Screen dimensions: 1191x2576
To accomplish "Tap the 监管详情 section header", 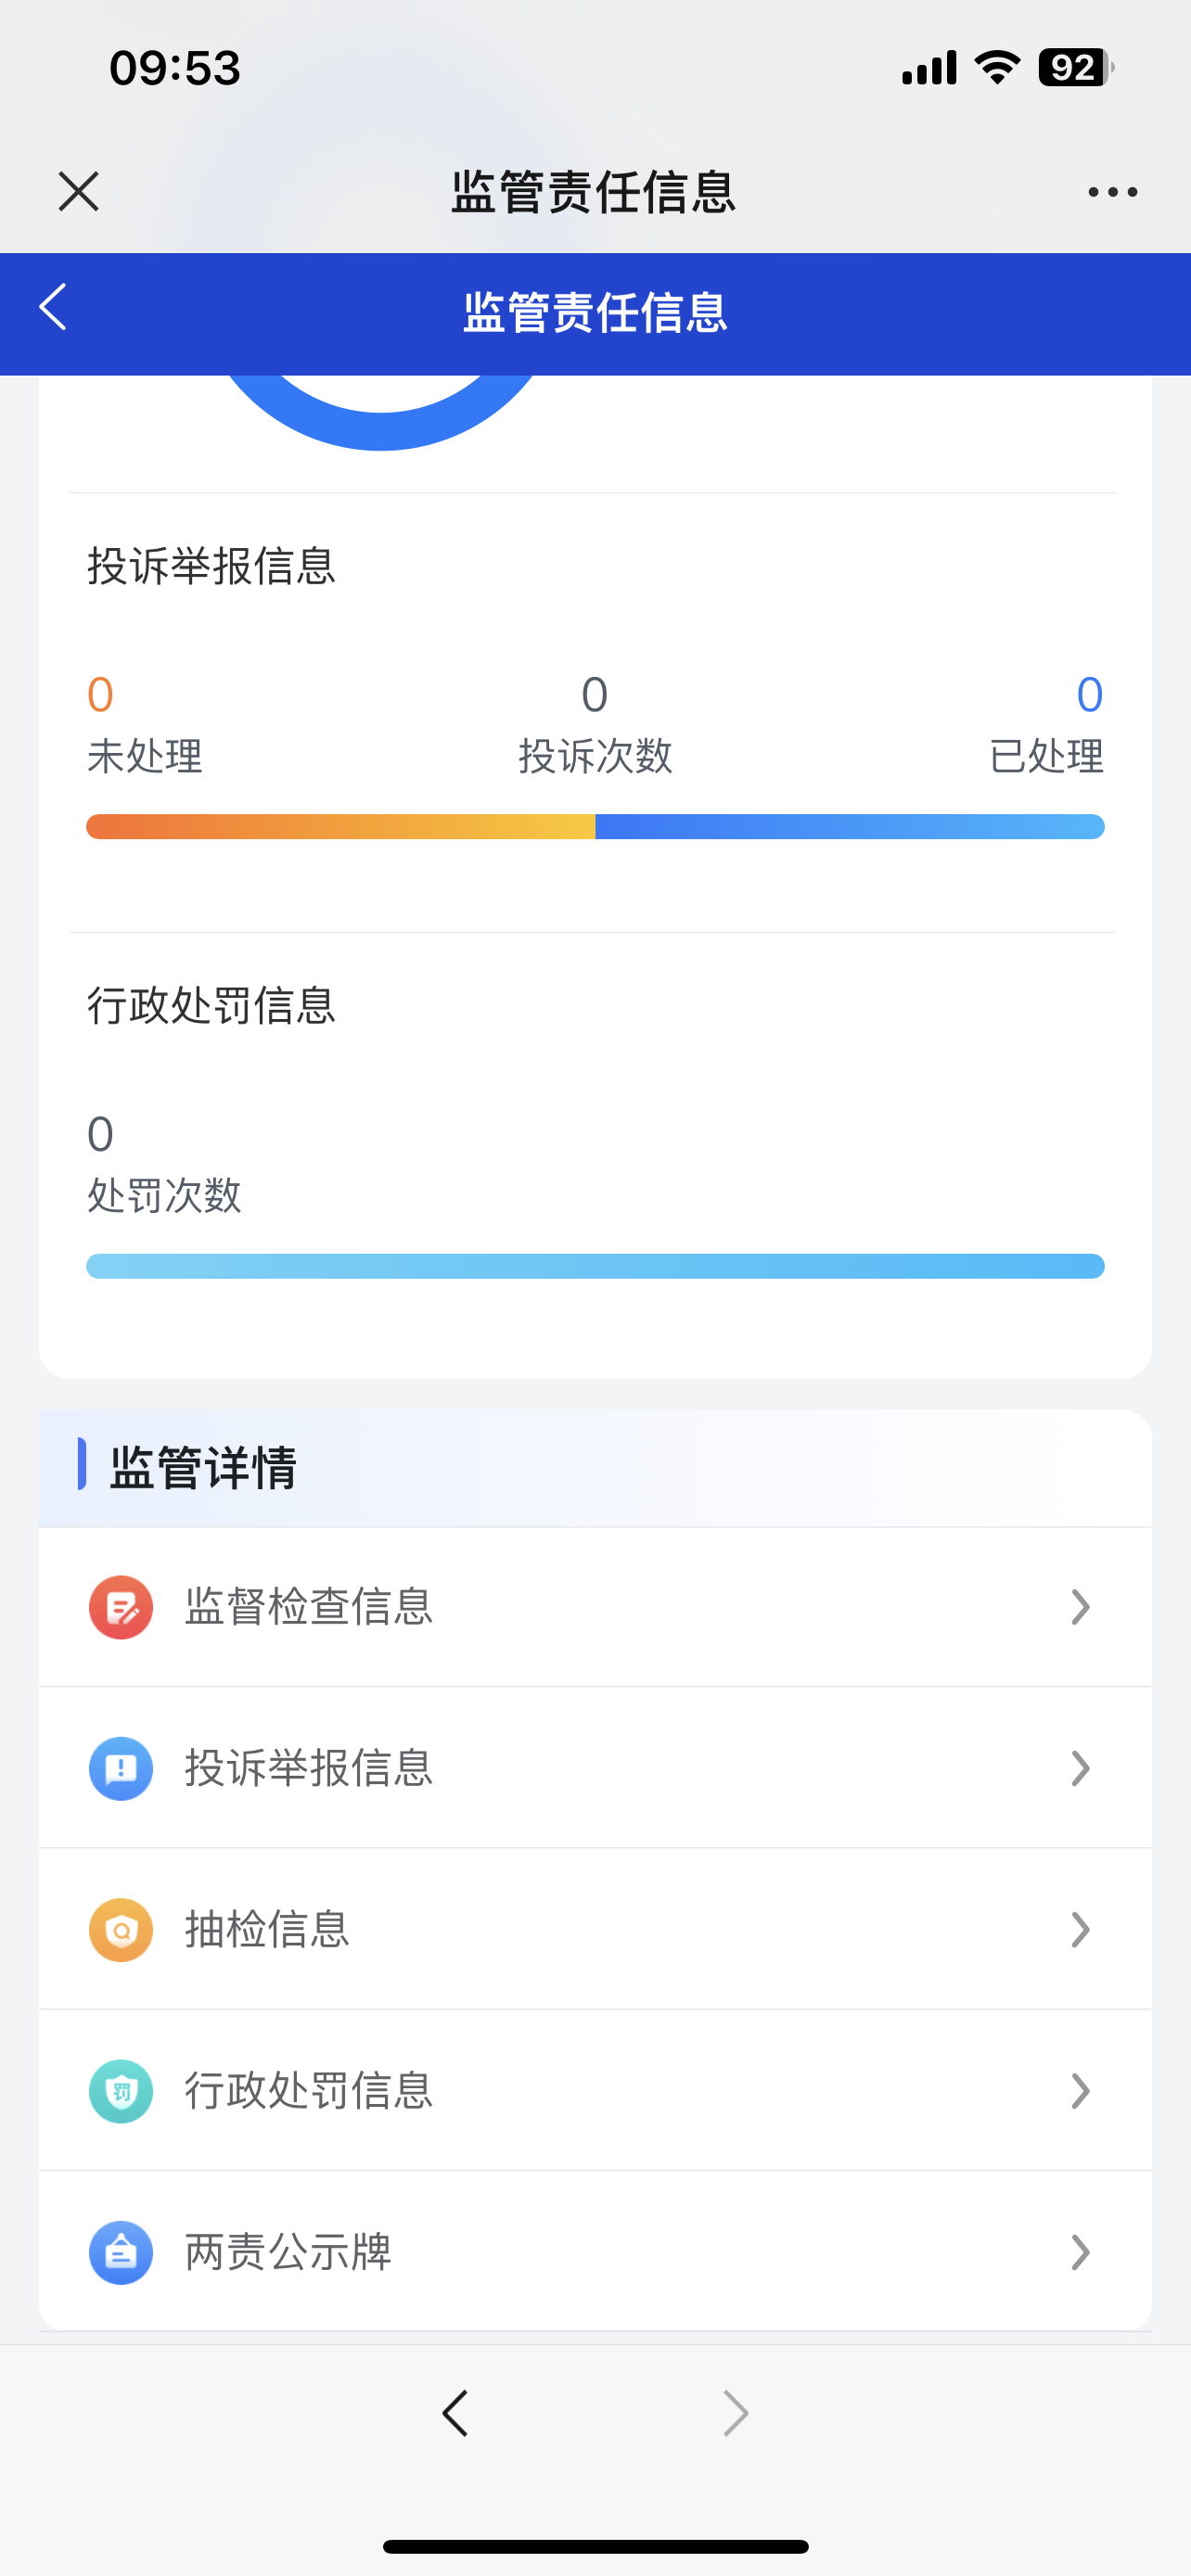I will point(203,1467).
